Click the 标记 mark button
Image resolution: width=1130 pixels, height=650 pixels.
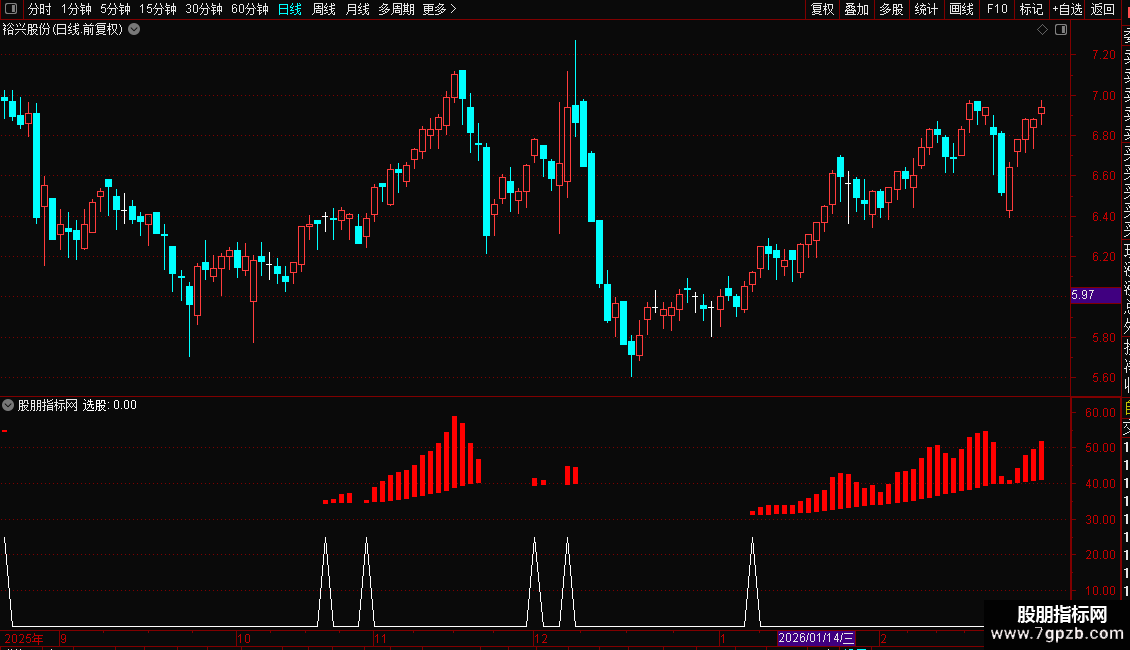[1031, 9]
